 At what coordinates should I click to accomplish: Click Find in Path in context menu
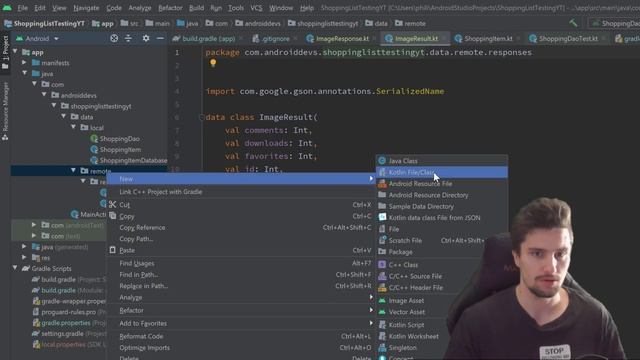[241, 275]
